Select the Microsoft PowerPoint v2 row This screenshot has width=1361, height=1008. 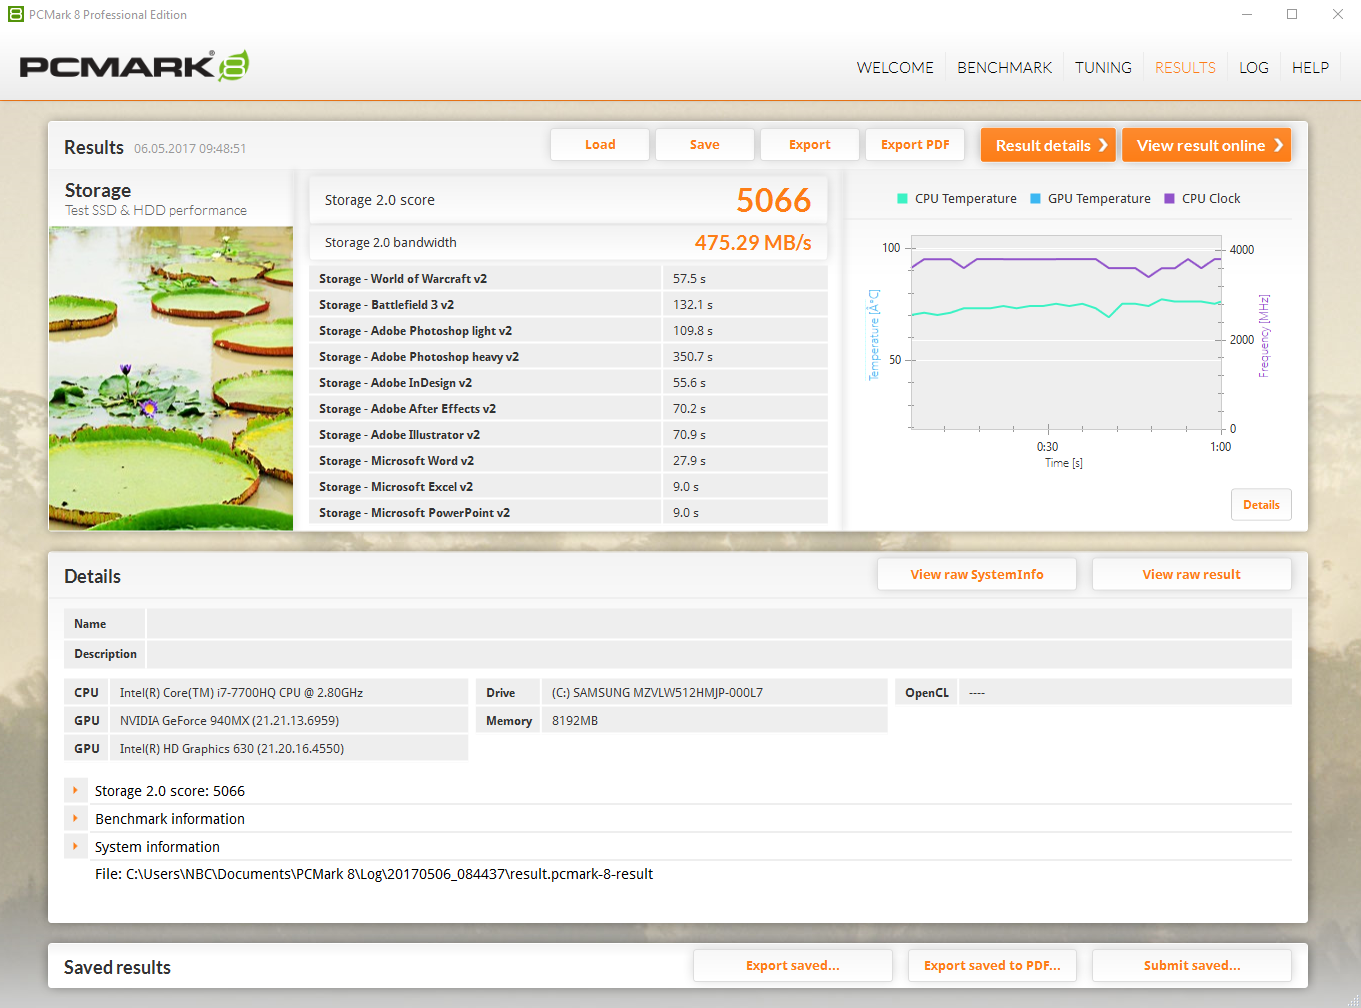coord(569,513)
